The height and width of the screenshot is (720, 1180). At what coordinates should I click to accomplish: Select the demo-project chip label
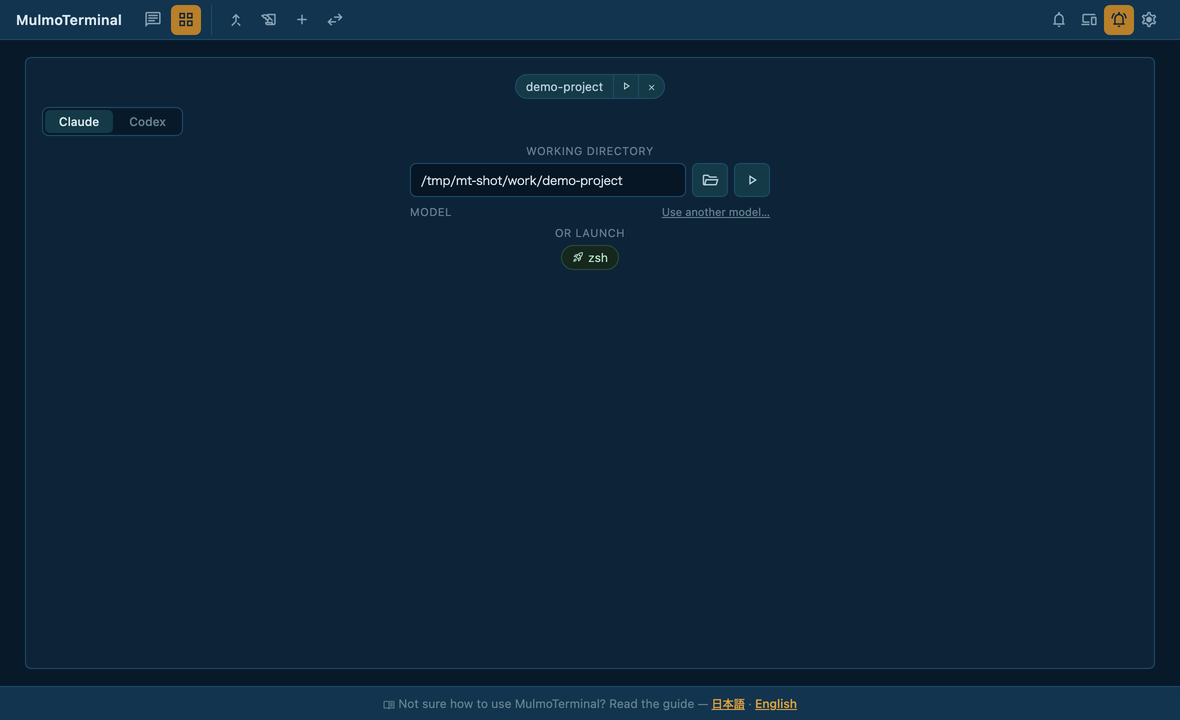pos(564,87)
